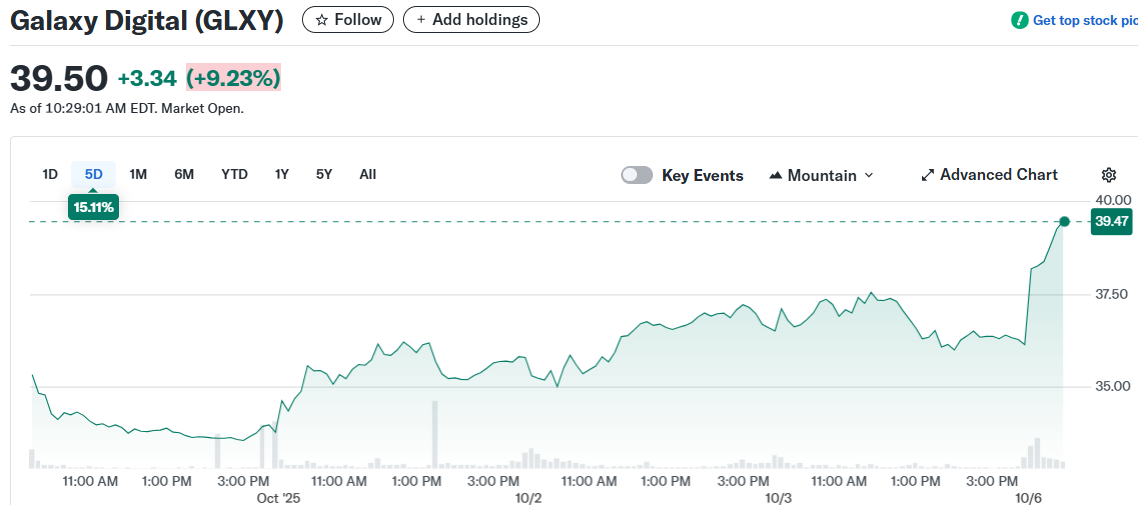Select the All time range
This screenshot has width=1138, height=505.
368,174
